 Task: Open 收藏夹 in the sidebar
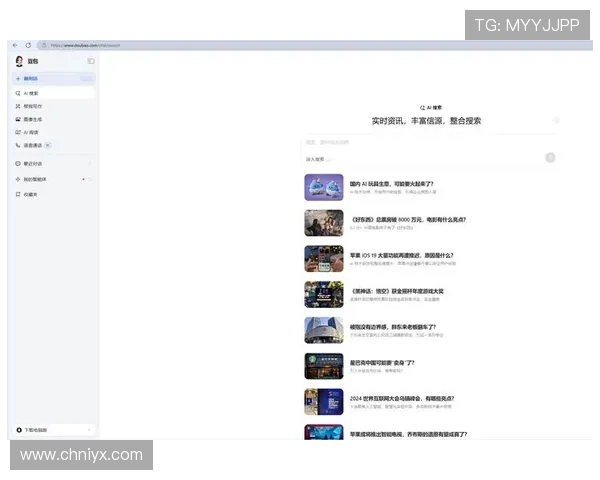tap(54, 194)
